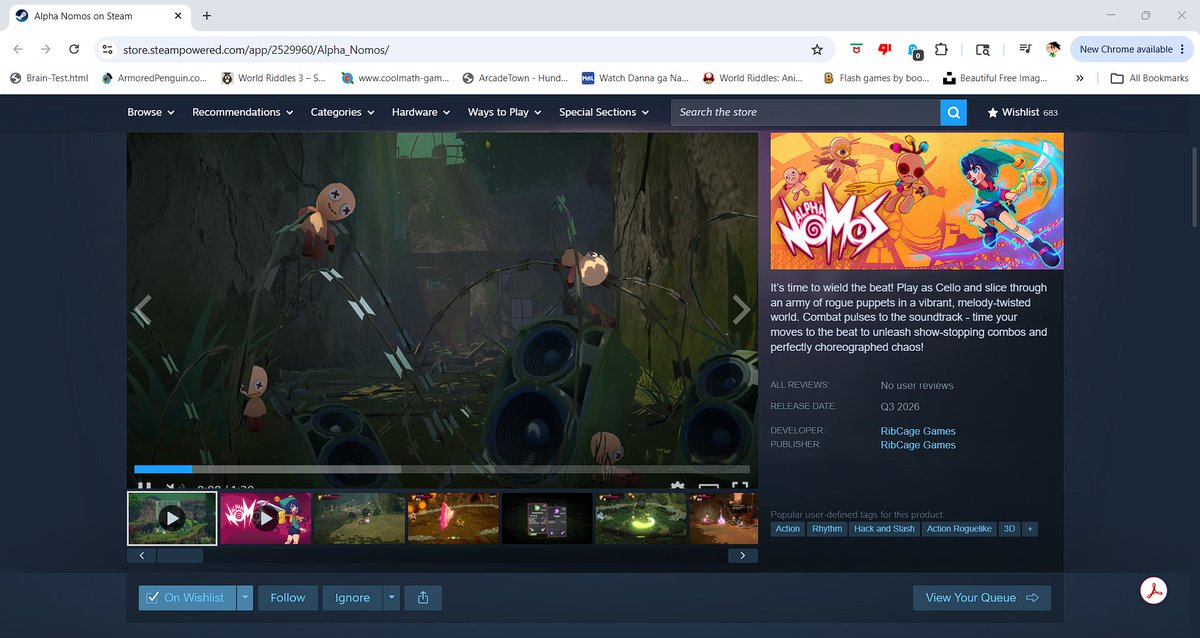Select the Action Roguelike tag

[x=959, y=528]
